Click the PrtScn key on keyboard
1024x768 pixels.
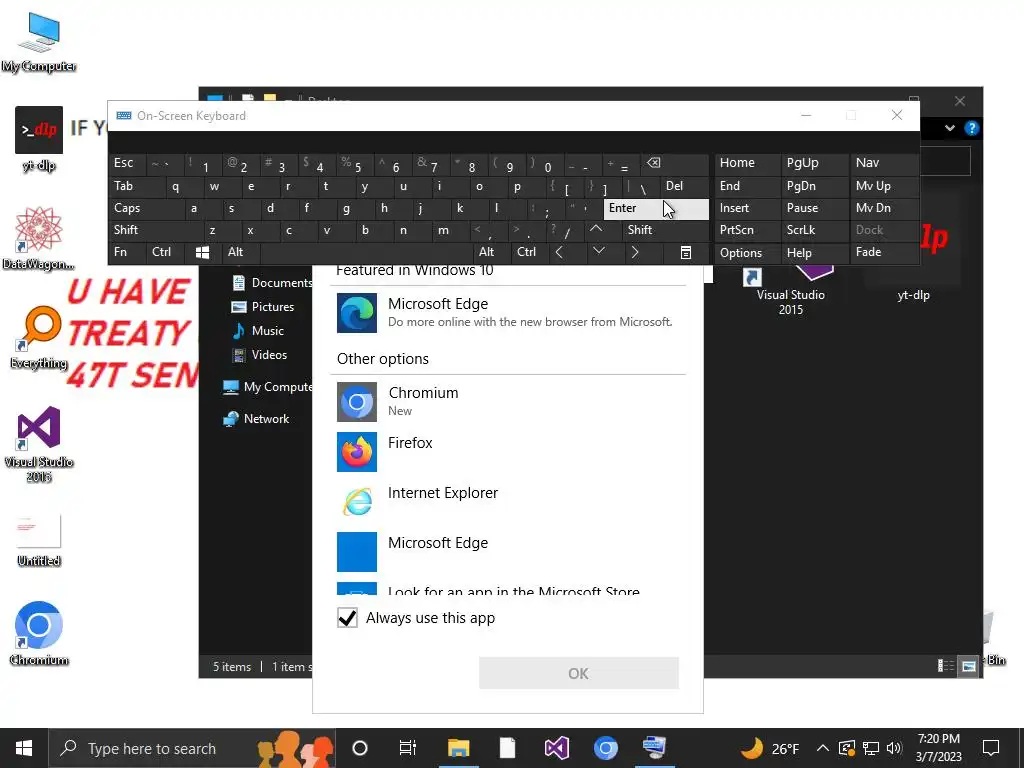(x=747, y=230)
